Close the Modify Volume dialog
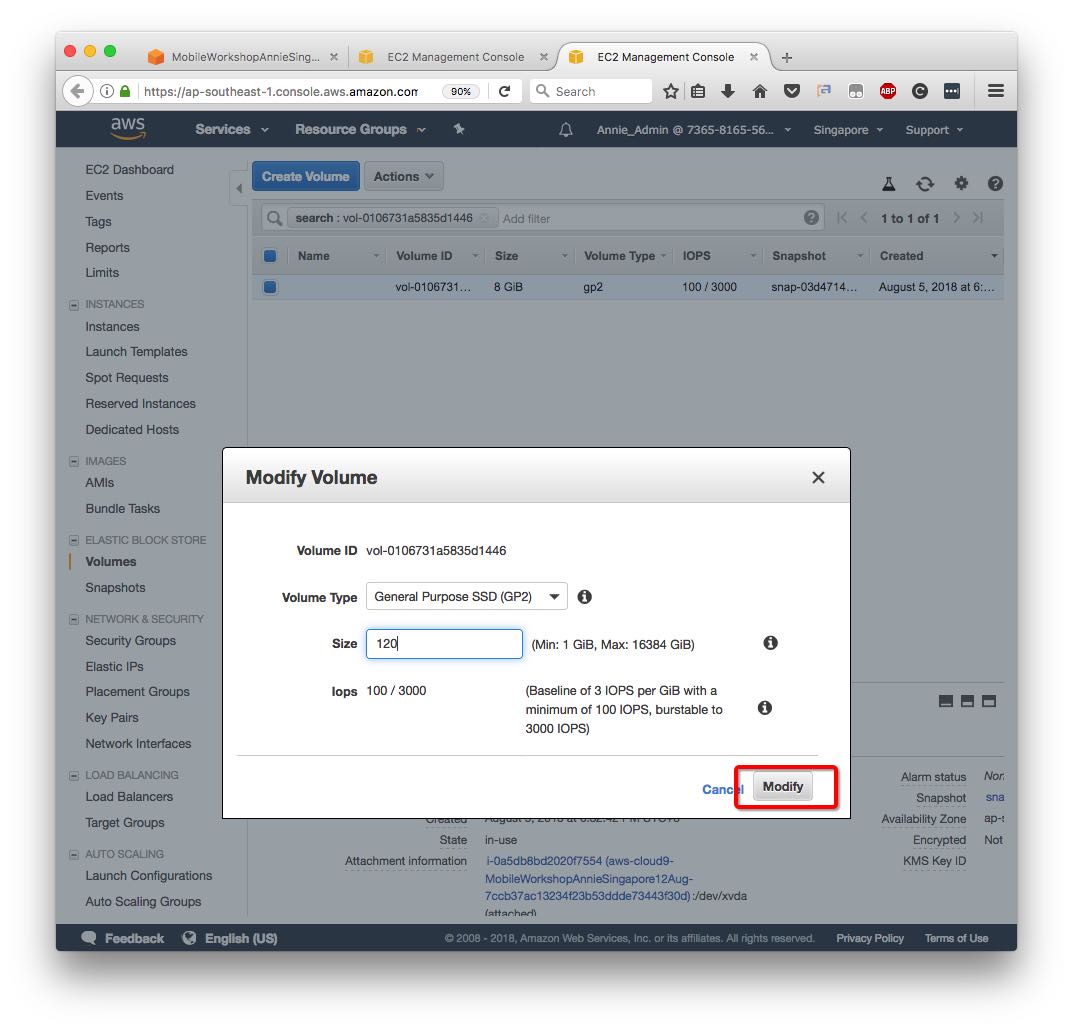 pyautogui.click(x=818, y=478)
